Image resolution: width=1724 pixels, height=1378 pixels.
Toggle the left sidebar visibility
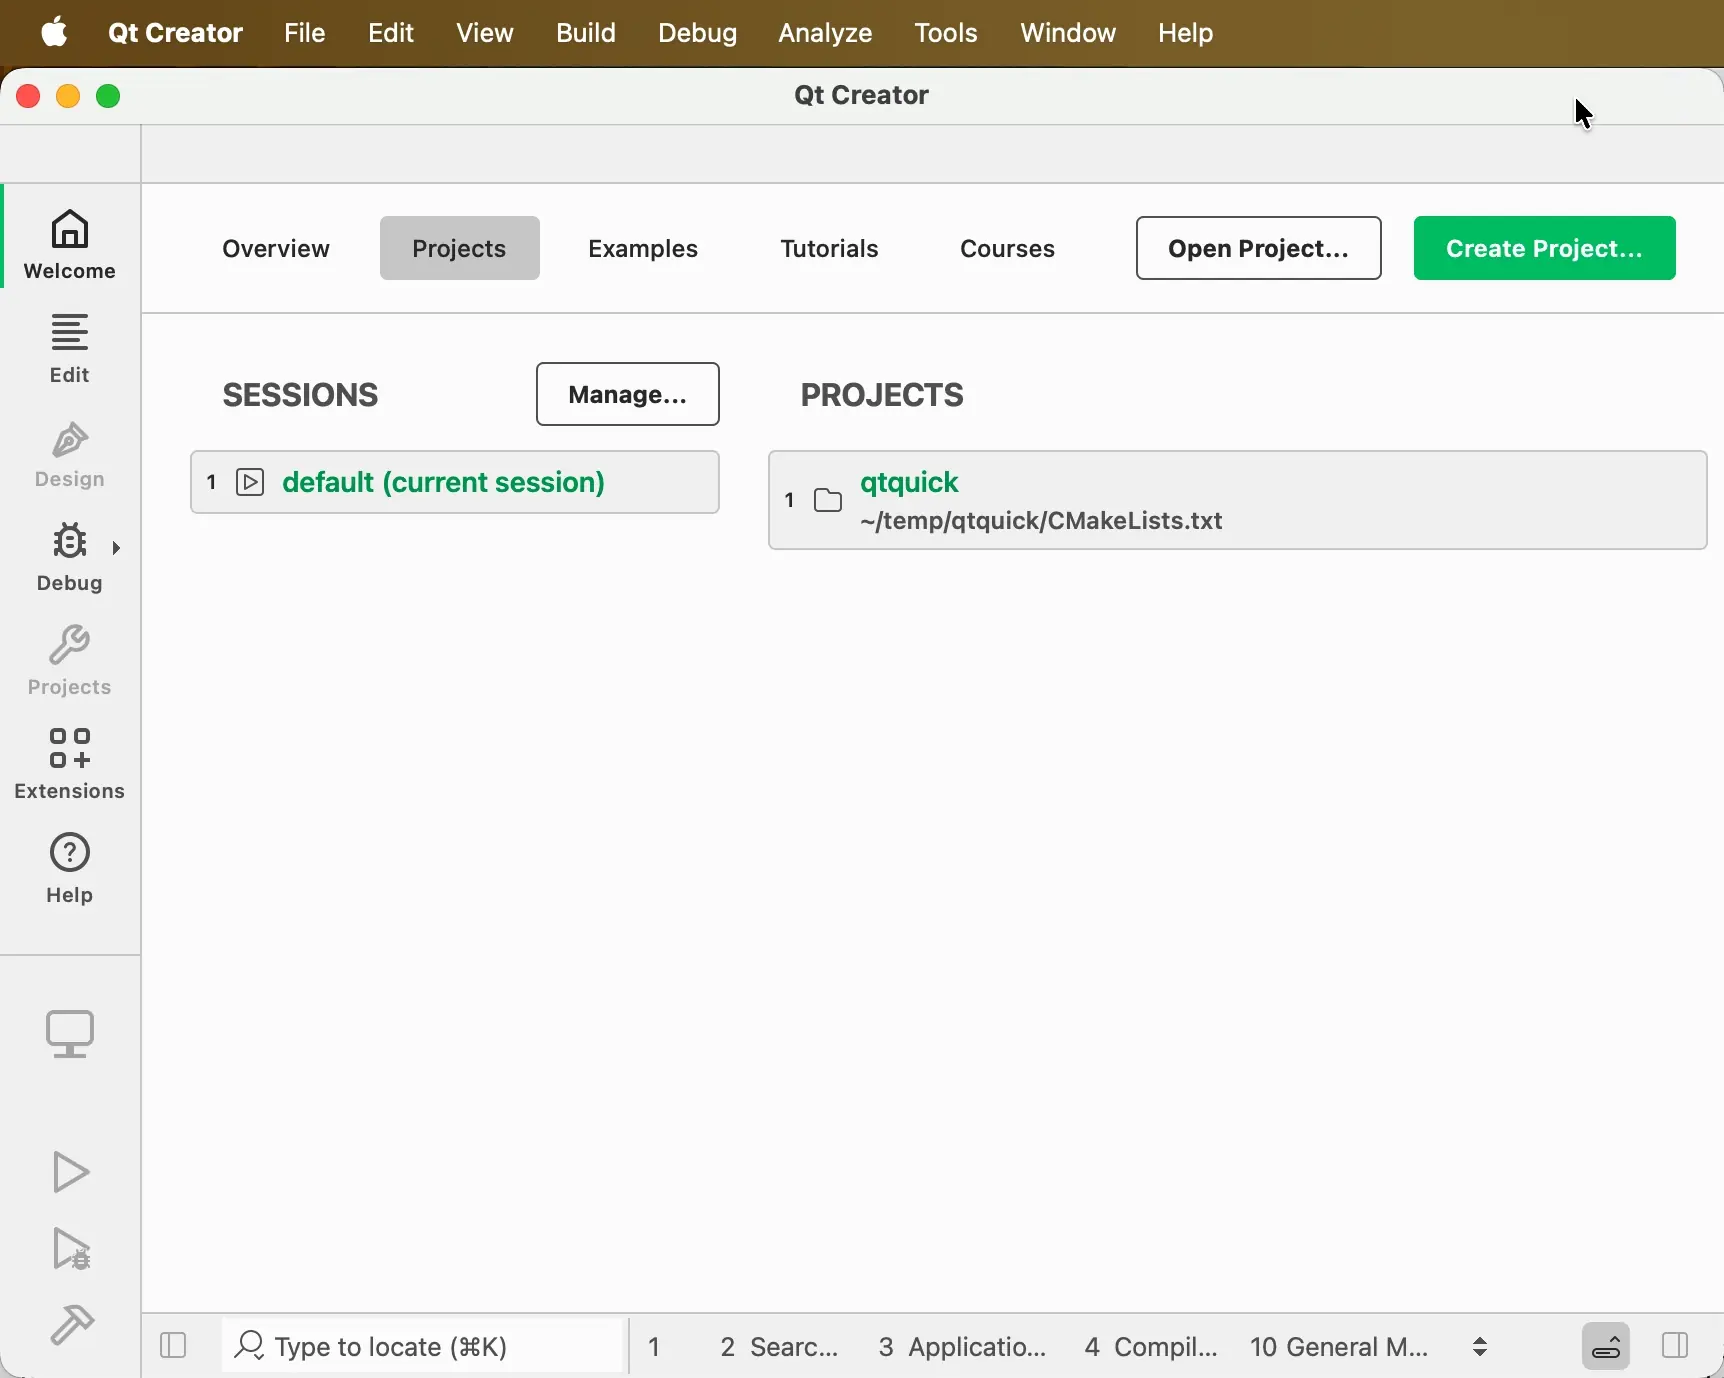pyautogui.click(x=172, y=1347)
